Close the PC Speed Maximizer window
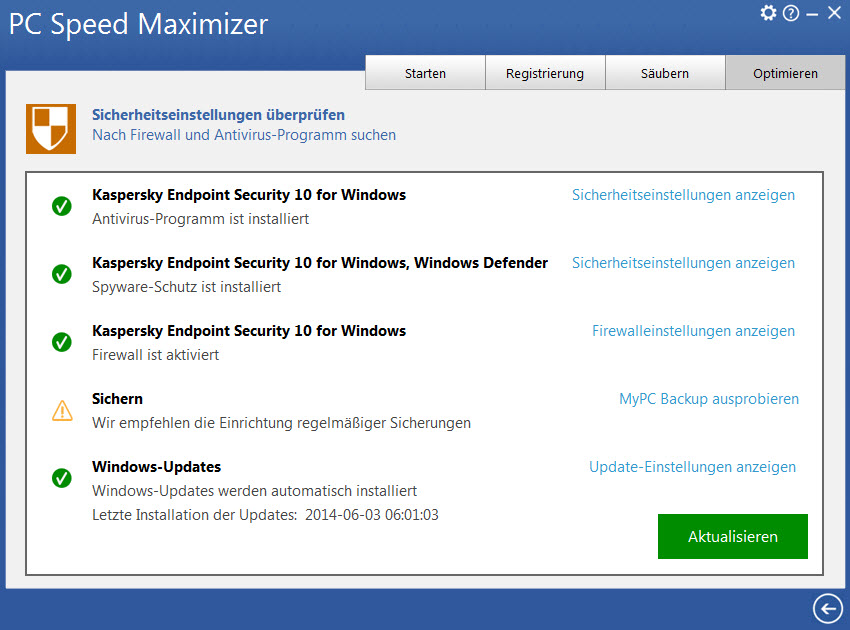Viewport: 850px width, 630px height. (834, 13)
